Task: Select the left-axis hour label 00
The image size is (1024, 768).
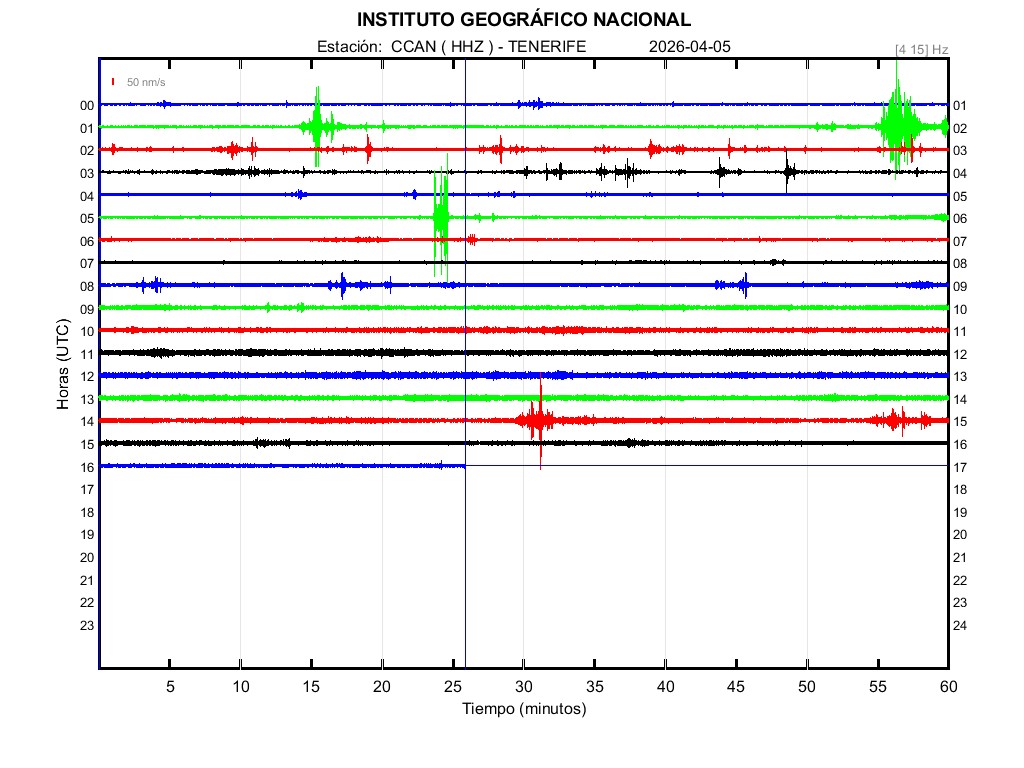Action: (x=87, y=105)
